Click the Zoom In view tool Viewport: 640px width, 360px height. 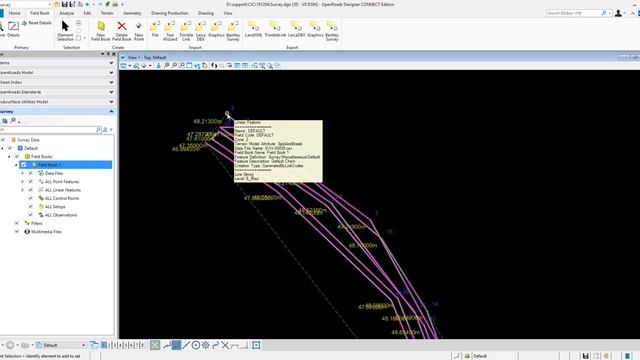click(x=167, y=65)
